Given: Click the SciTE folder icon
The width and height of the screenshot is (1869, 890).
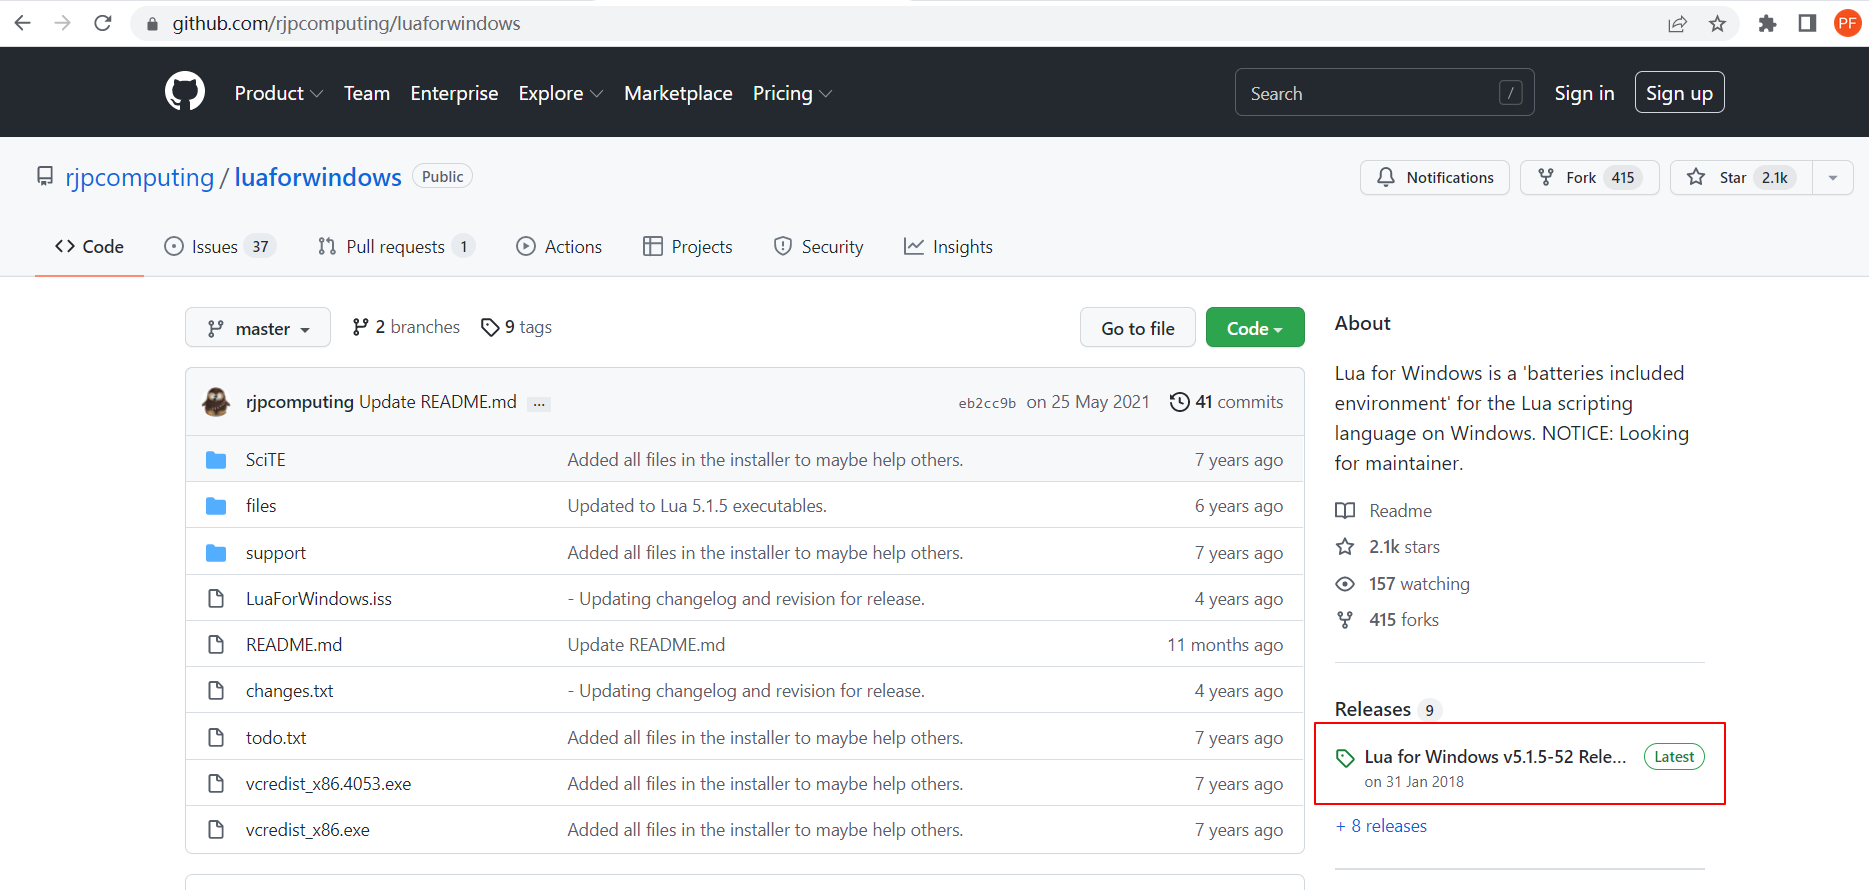Looking at the screenshot, I should click(216, 460).
